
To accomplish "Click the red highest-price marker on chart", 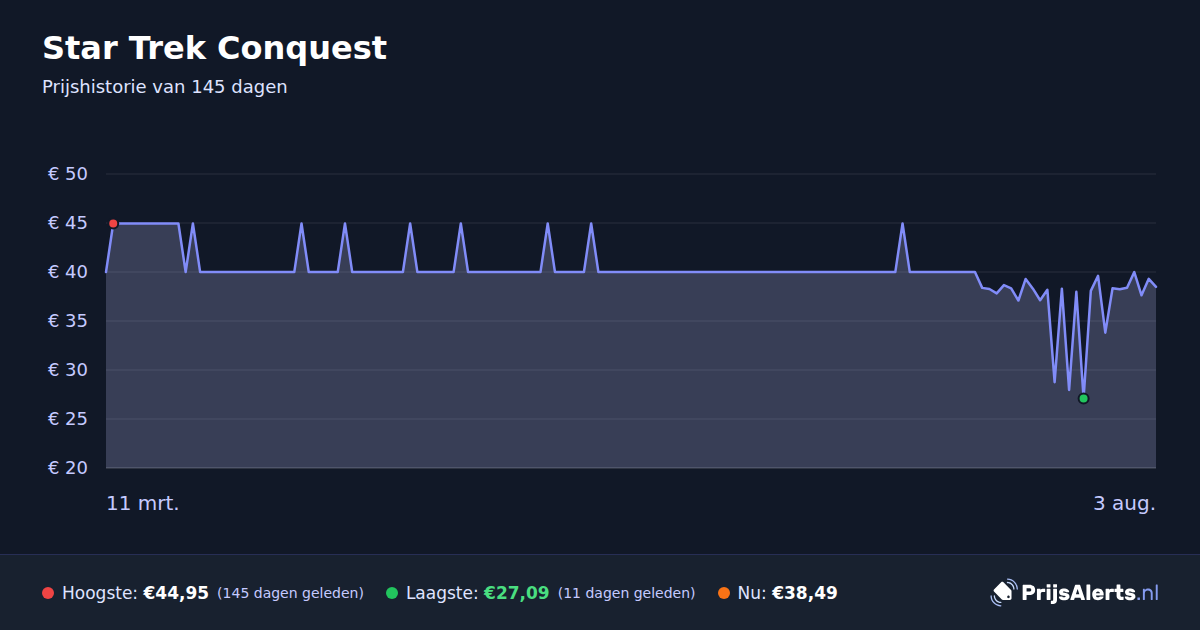I will click(113, 223).
